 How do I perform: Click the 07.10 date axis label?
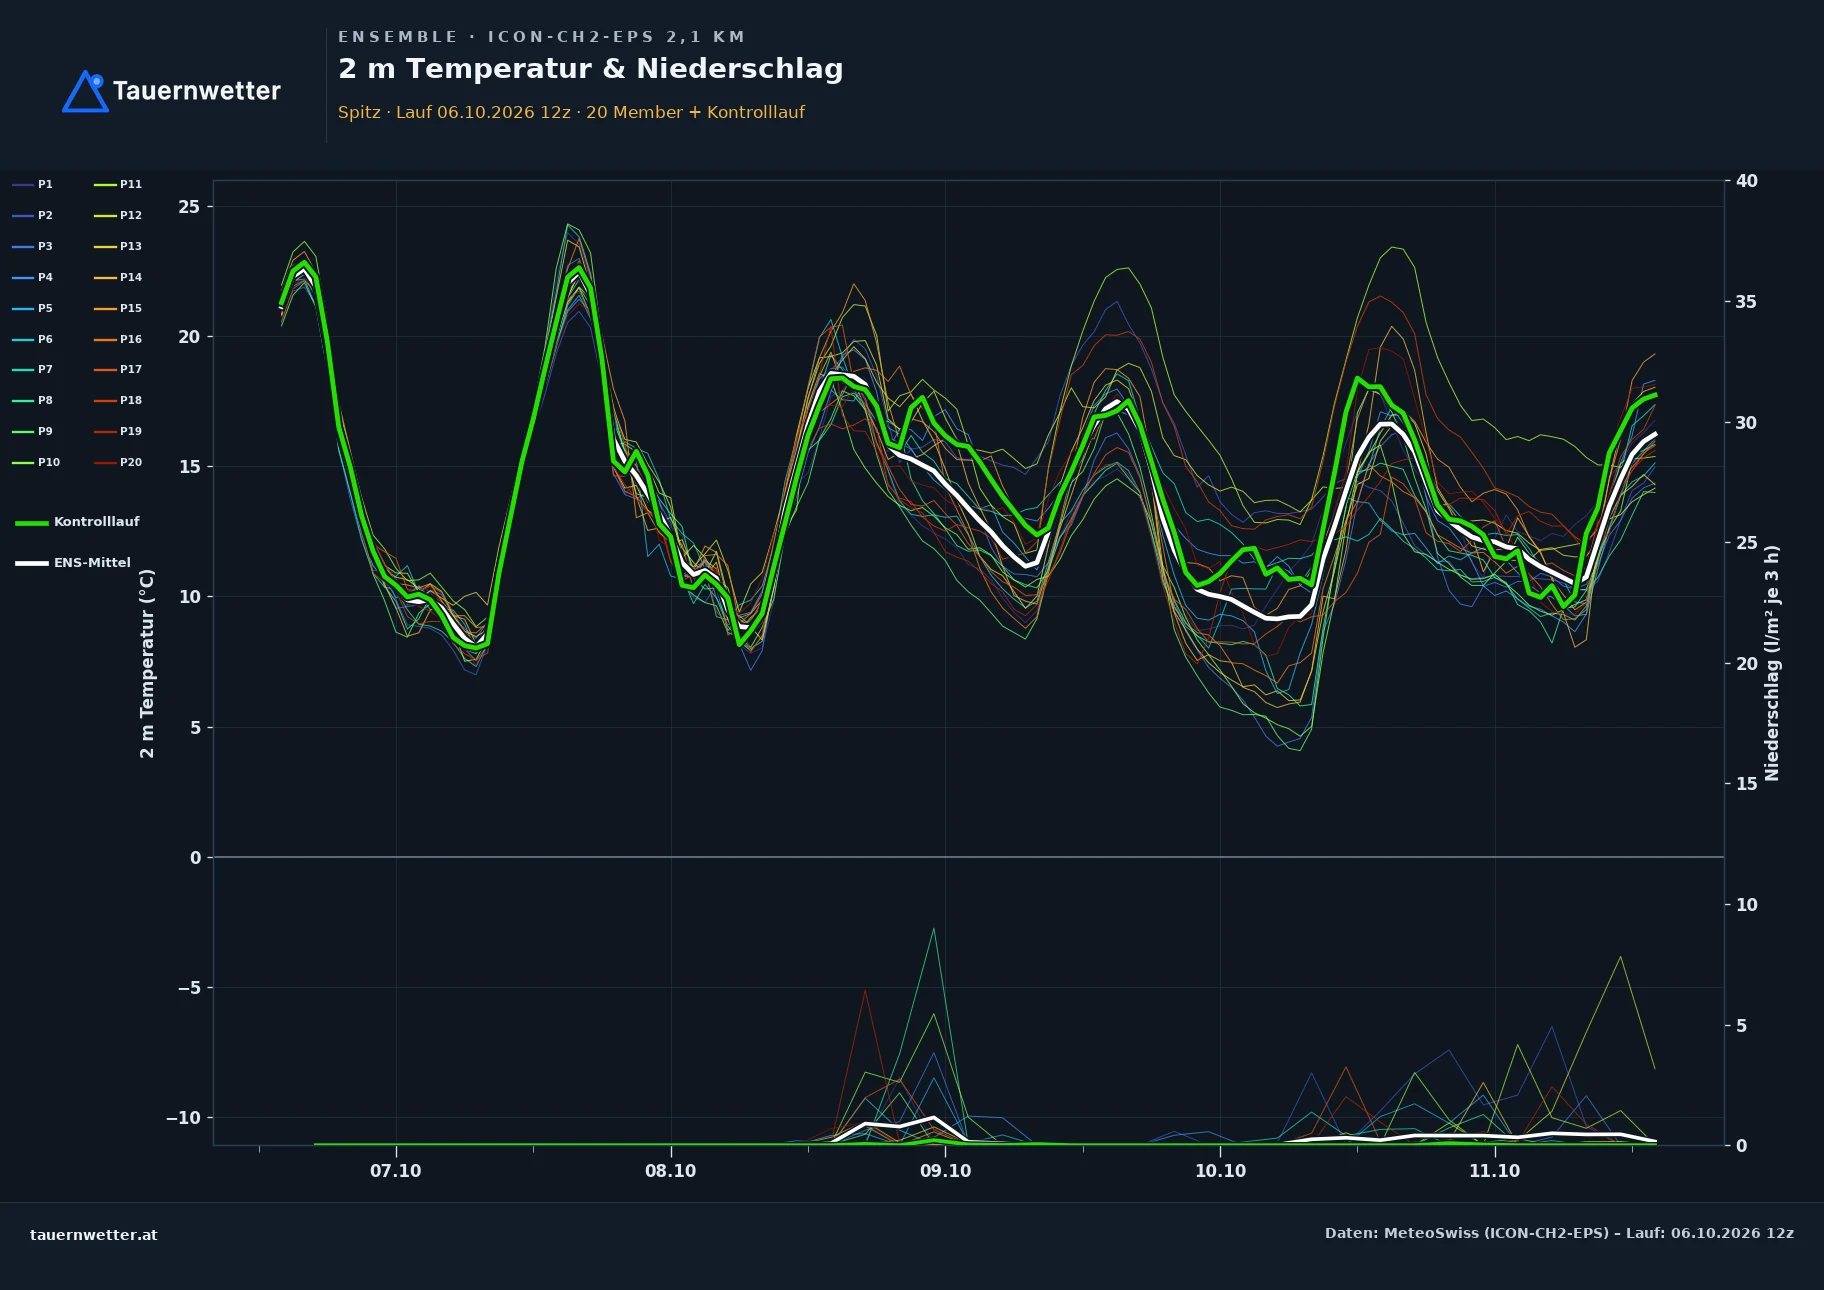[396, 1171]
